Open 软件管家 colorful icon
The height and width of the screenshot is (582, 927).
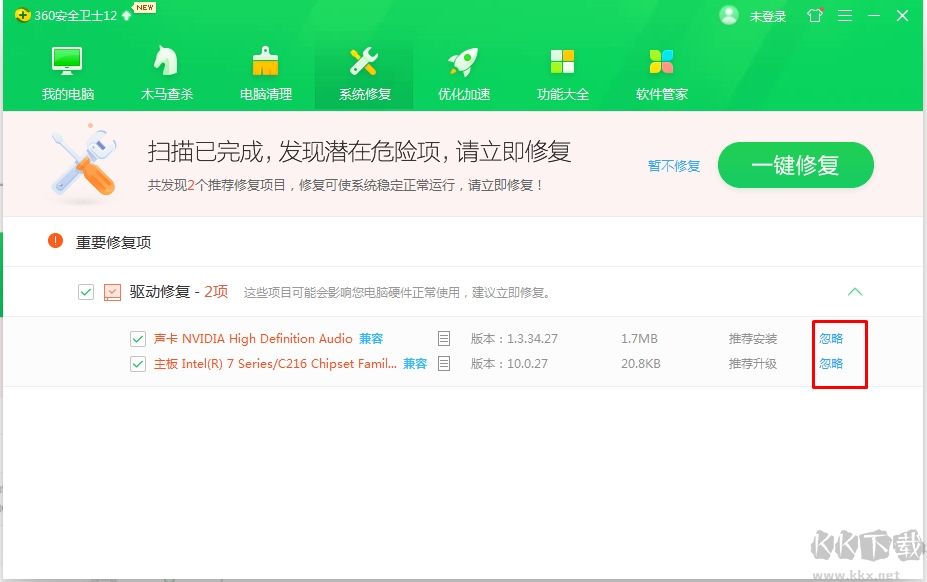click(x=661, y=62)
